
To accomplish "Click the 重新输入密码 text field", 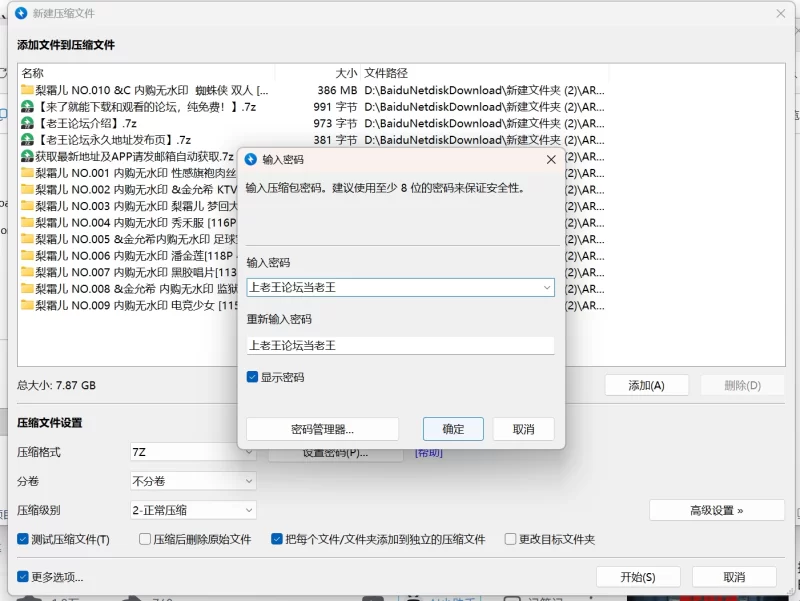I will point(400,346).
